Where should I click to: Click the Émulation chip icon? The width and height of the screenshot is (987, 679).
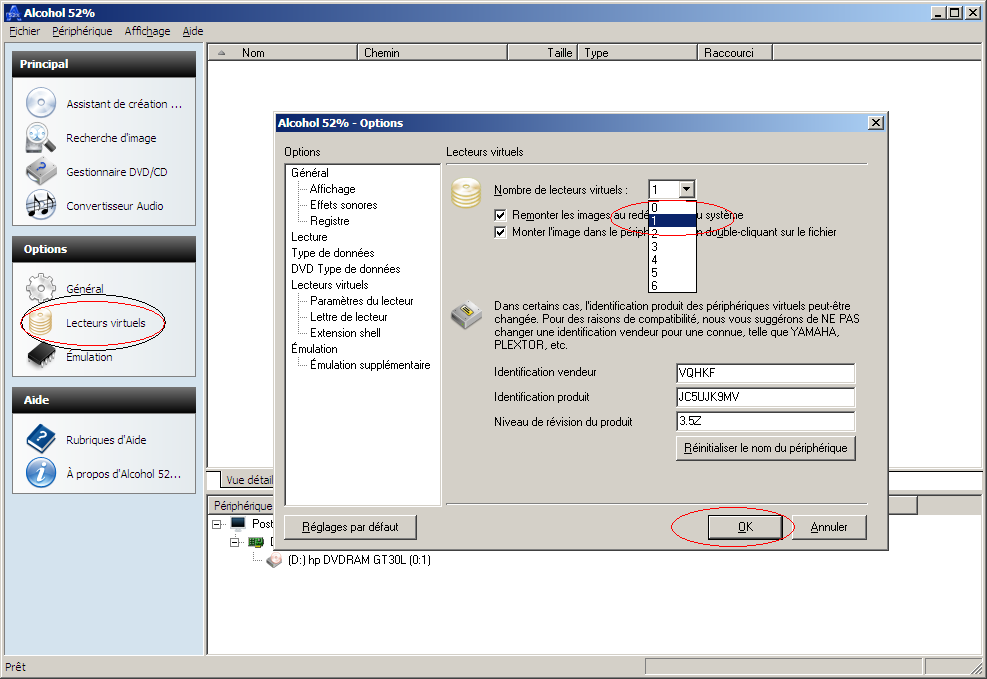(41, 355)
